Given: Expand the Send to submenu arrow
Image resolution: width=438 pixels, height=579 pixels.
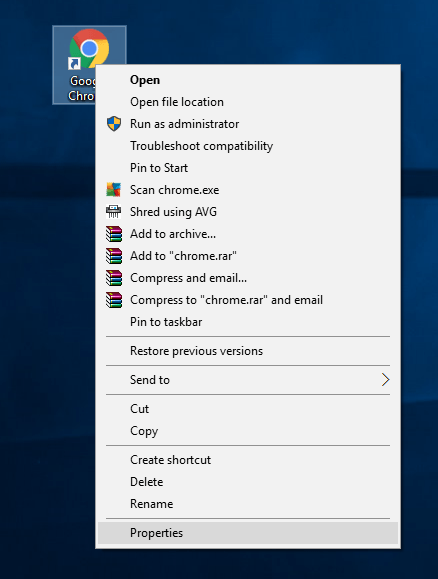Looking at the screenshot, I should point(386,380).
